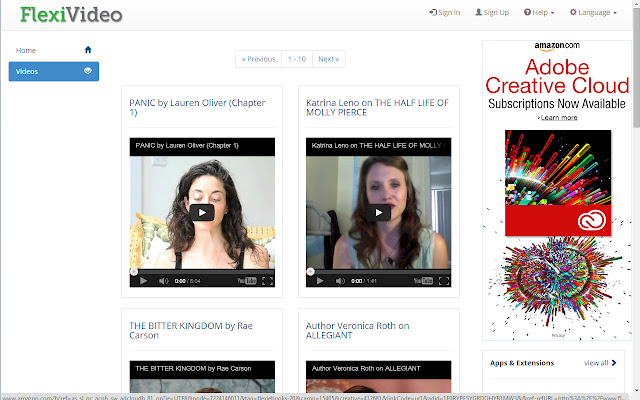Mute the PANIC video with speaker icon
This screenshot has width=640, height=400.
[x=163, y=281]
